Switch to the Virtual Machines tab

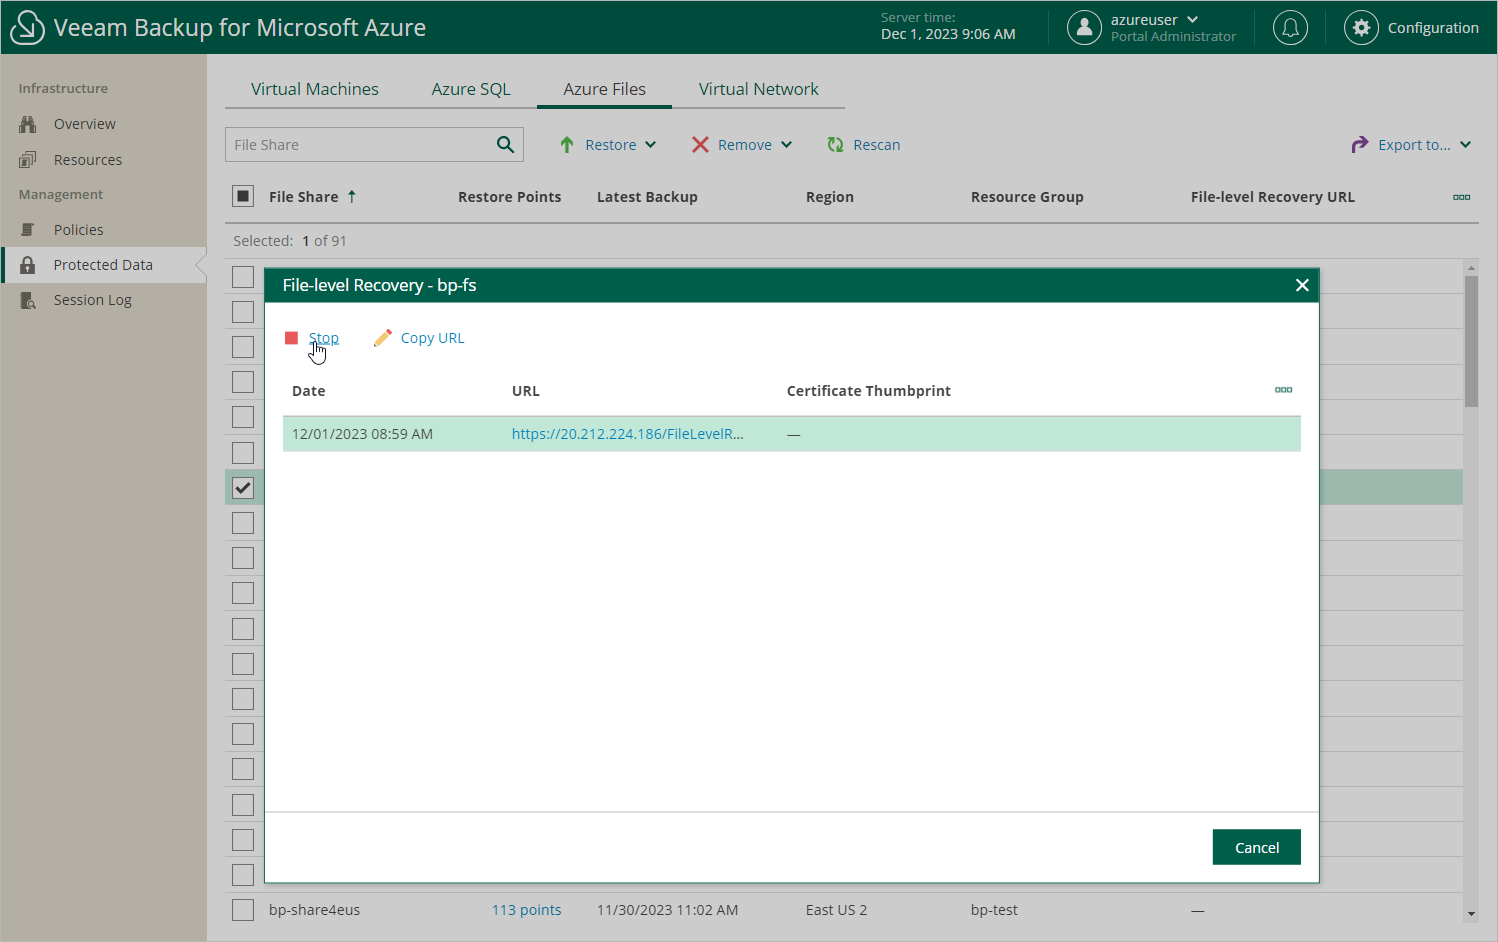coord(315,89)
